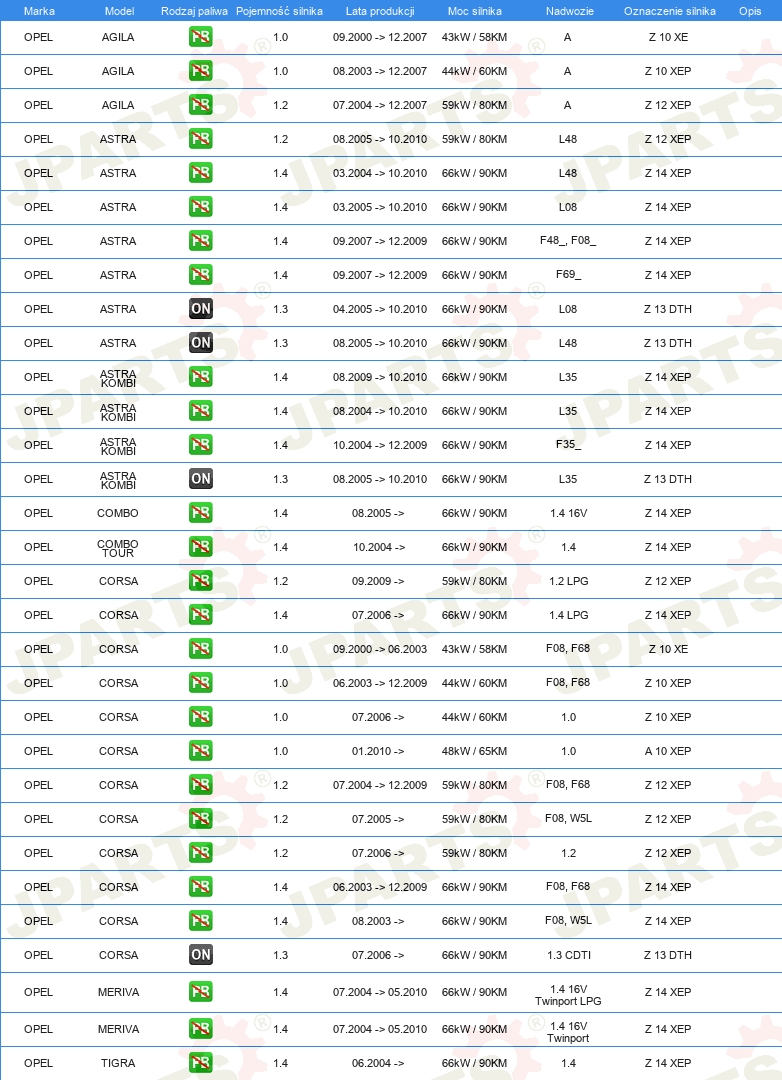782x1080 pixels.
Task: Click the 03.2004 -> 10.2010 date cell
Action: point(380,173)
